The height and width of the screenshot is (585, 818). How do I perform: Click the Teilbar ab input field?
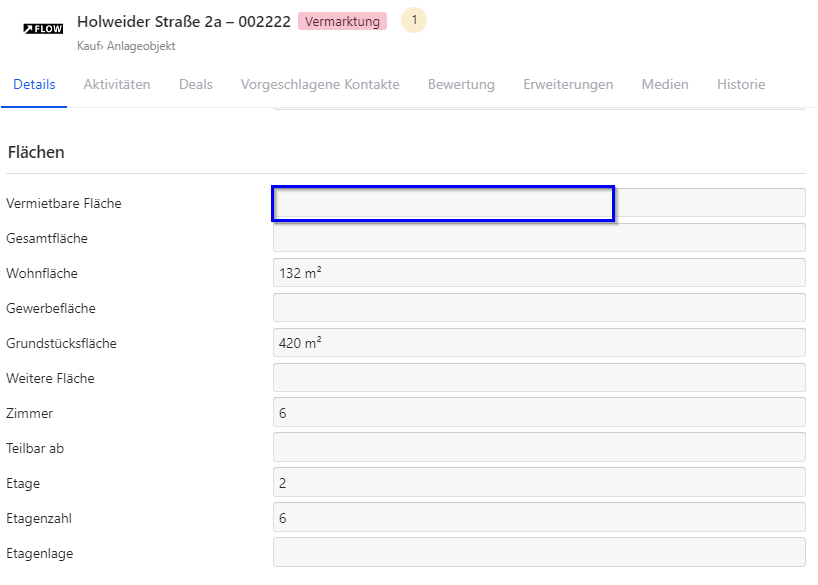pos(539,447)
